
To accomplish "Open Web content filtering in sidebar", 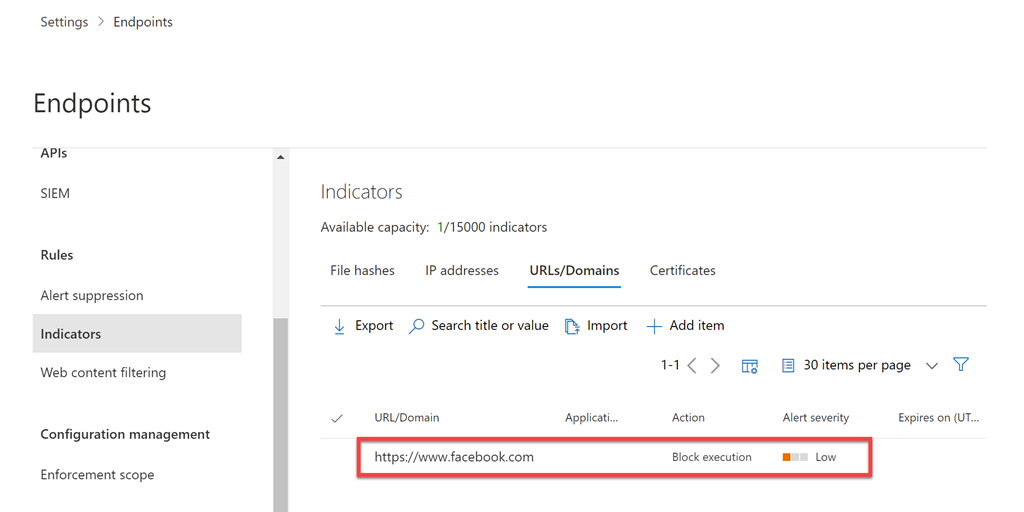I will point(103,373).
